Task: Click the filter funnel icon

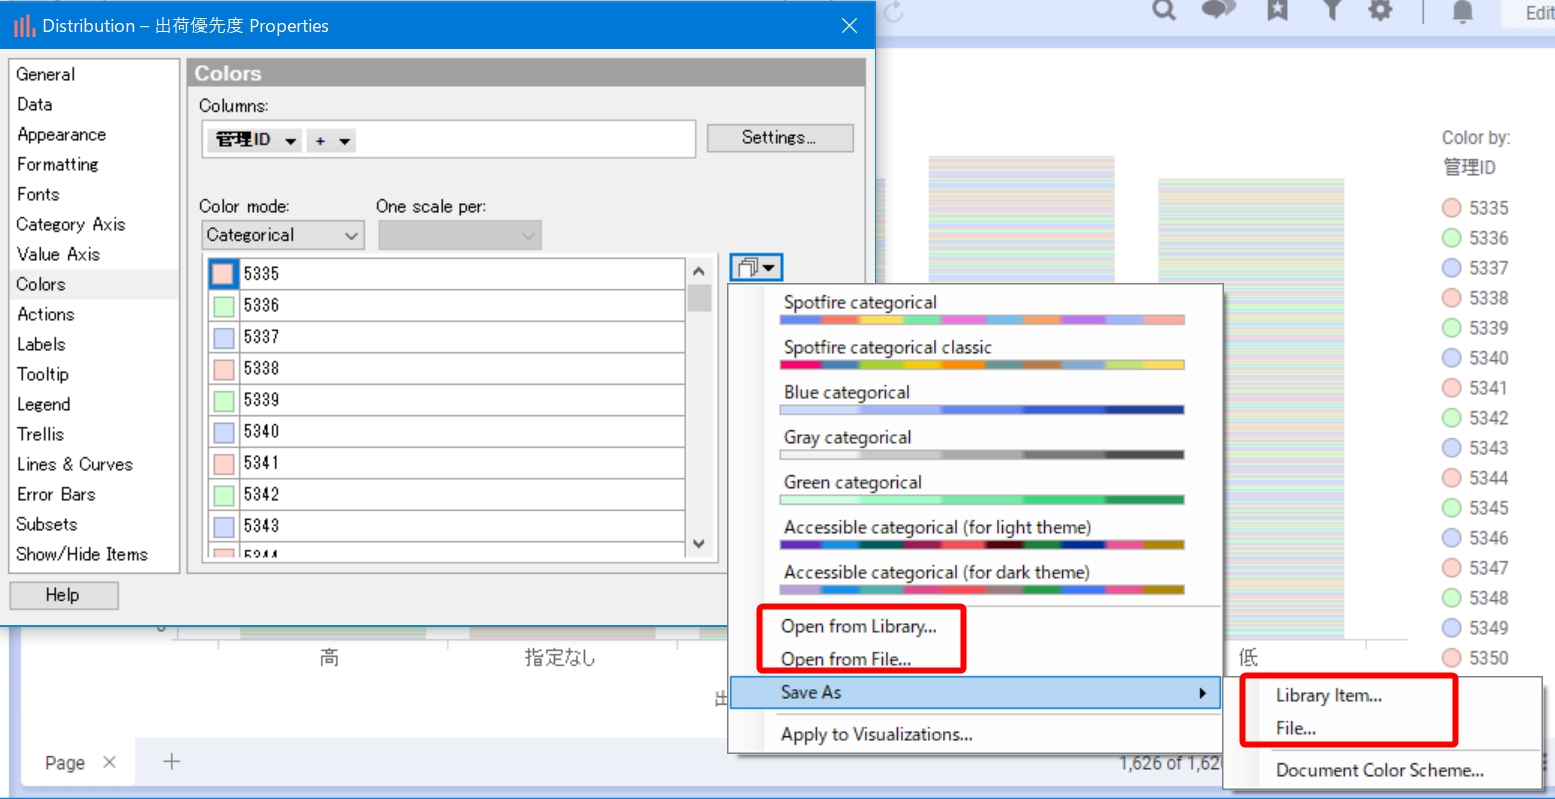Action: tap(1331, 10)
